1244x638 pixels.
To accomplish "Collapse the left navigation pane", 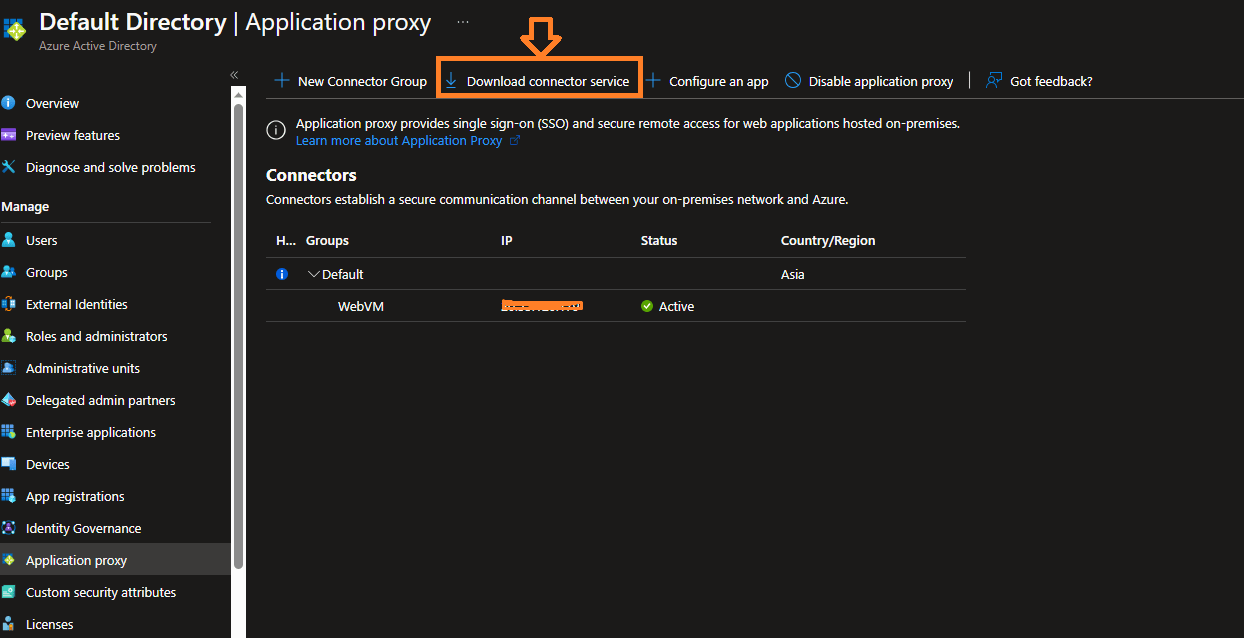I will (233, 74).
